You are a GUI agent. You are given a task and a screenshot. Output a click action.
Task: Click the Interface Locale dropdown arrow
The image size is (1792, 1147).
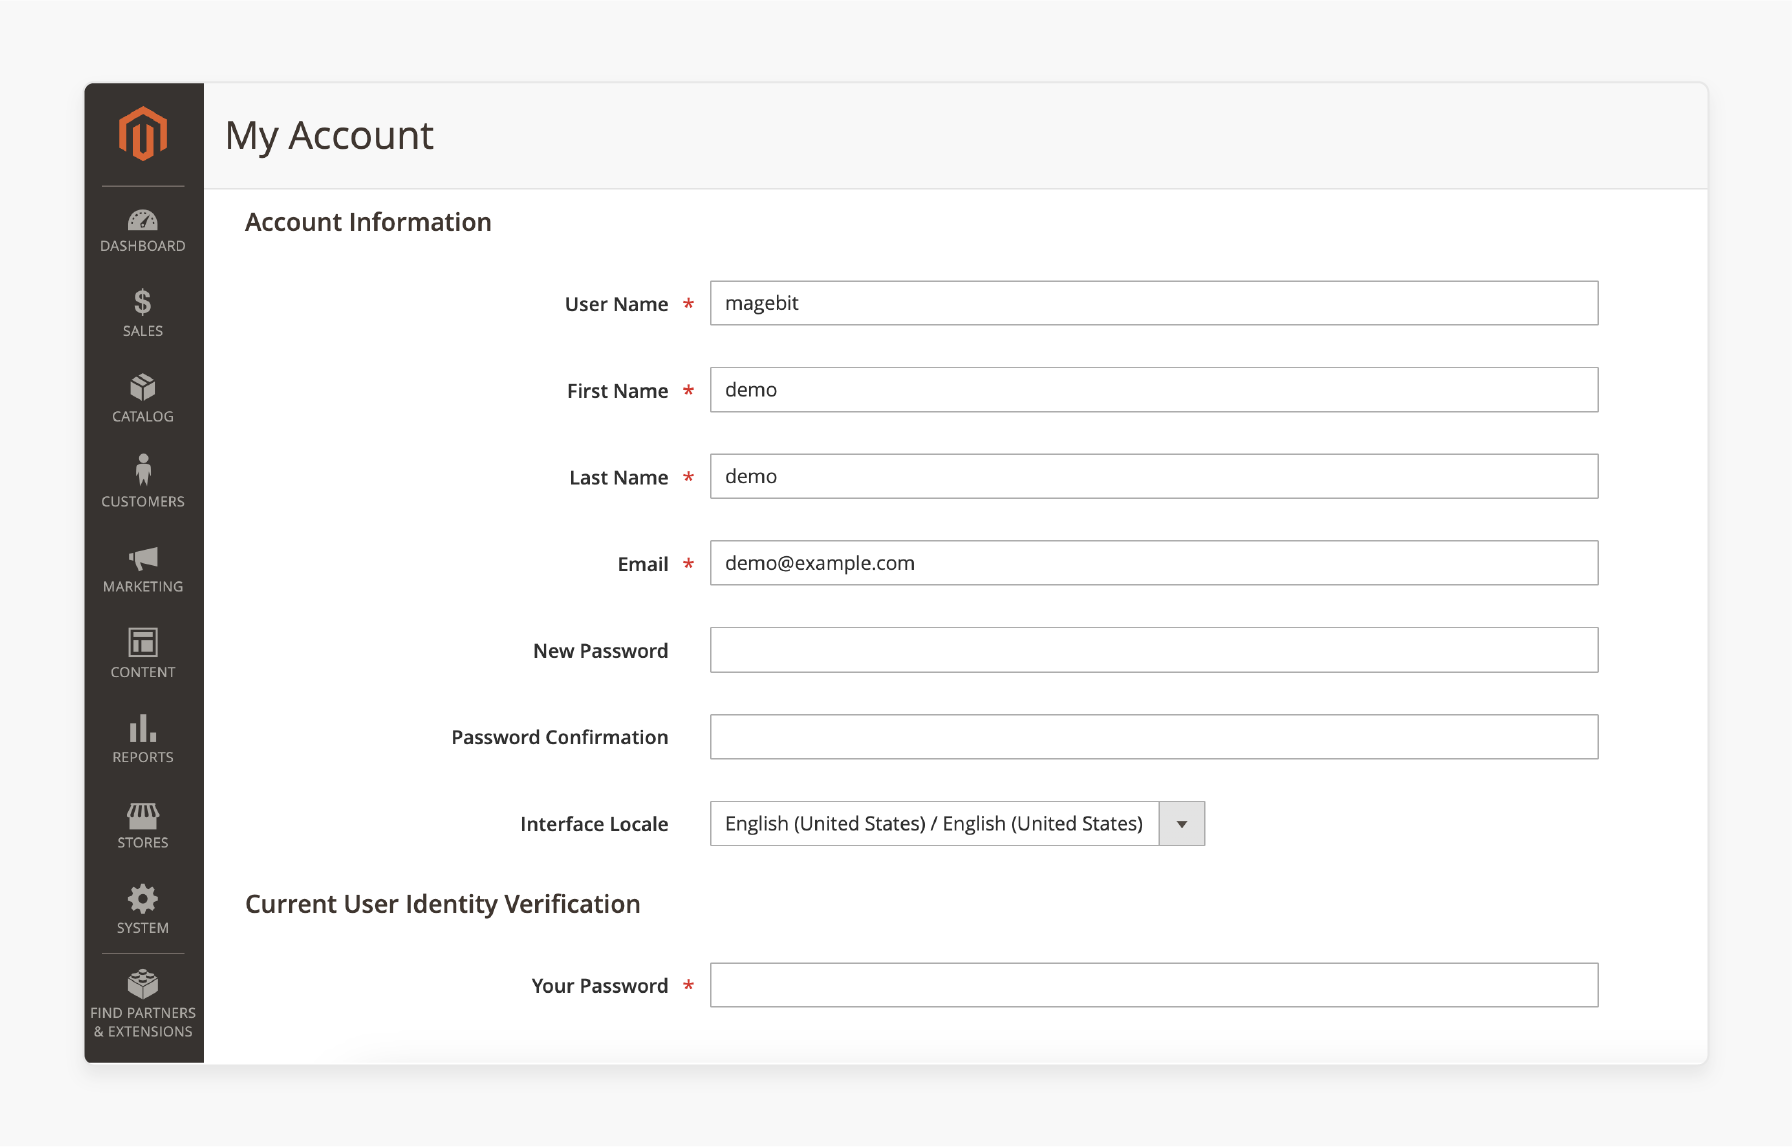1182,824
